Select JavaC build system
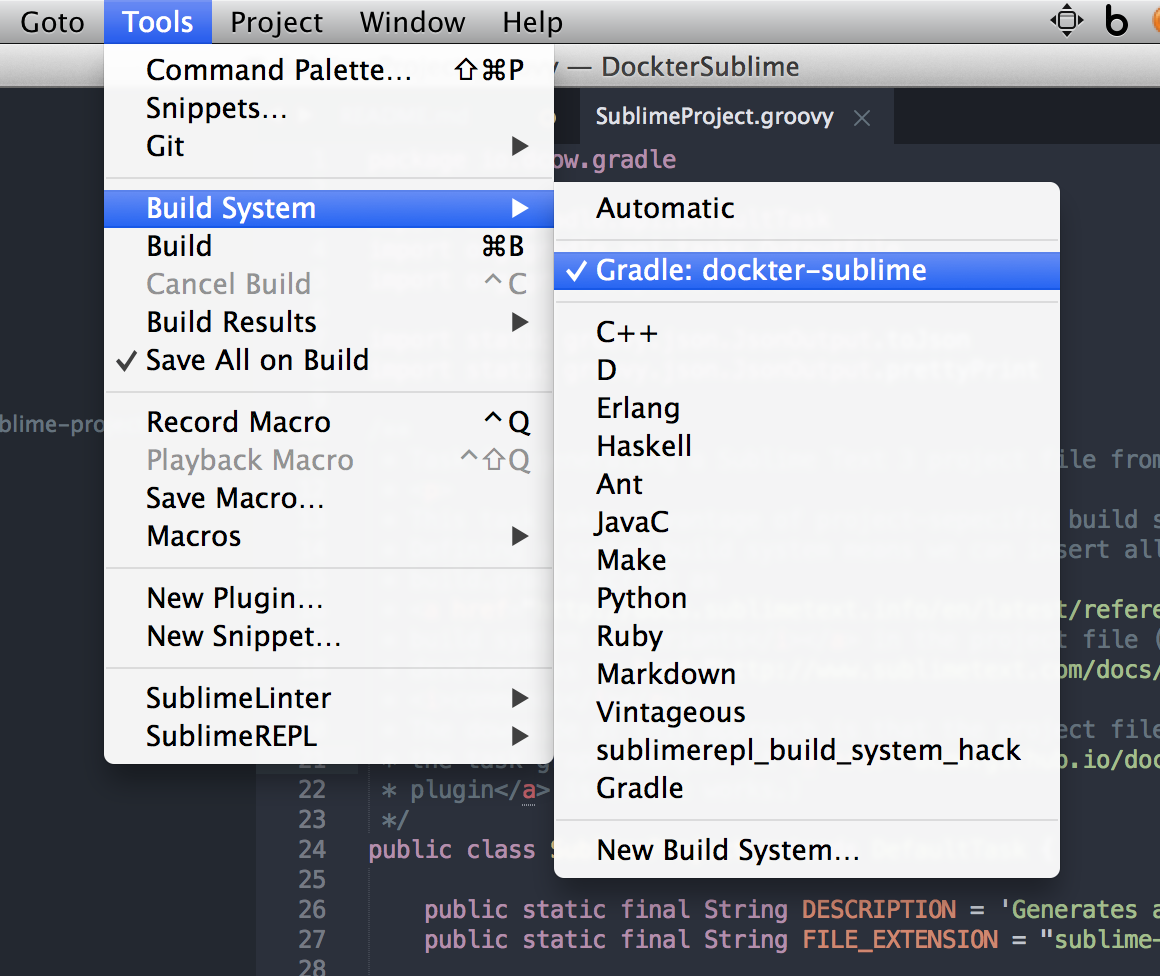 (806, 522)
